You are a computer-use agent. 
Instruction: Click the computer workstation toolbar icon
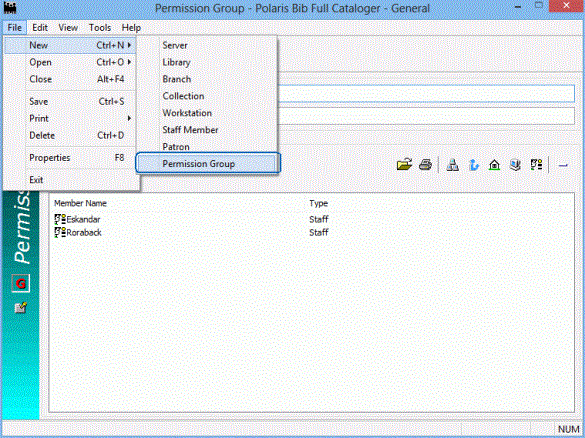(x=515, y=165)
